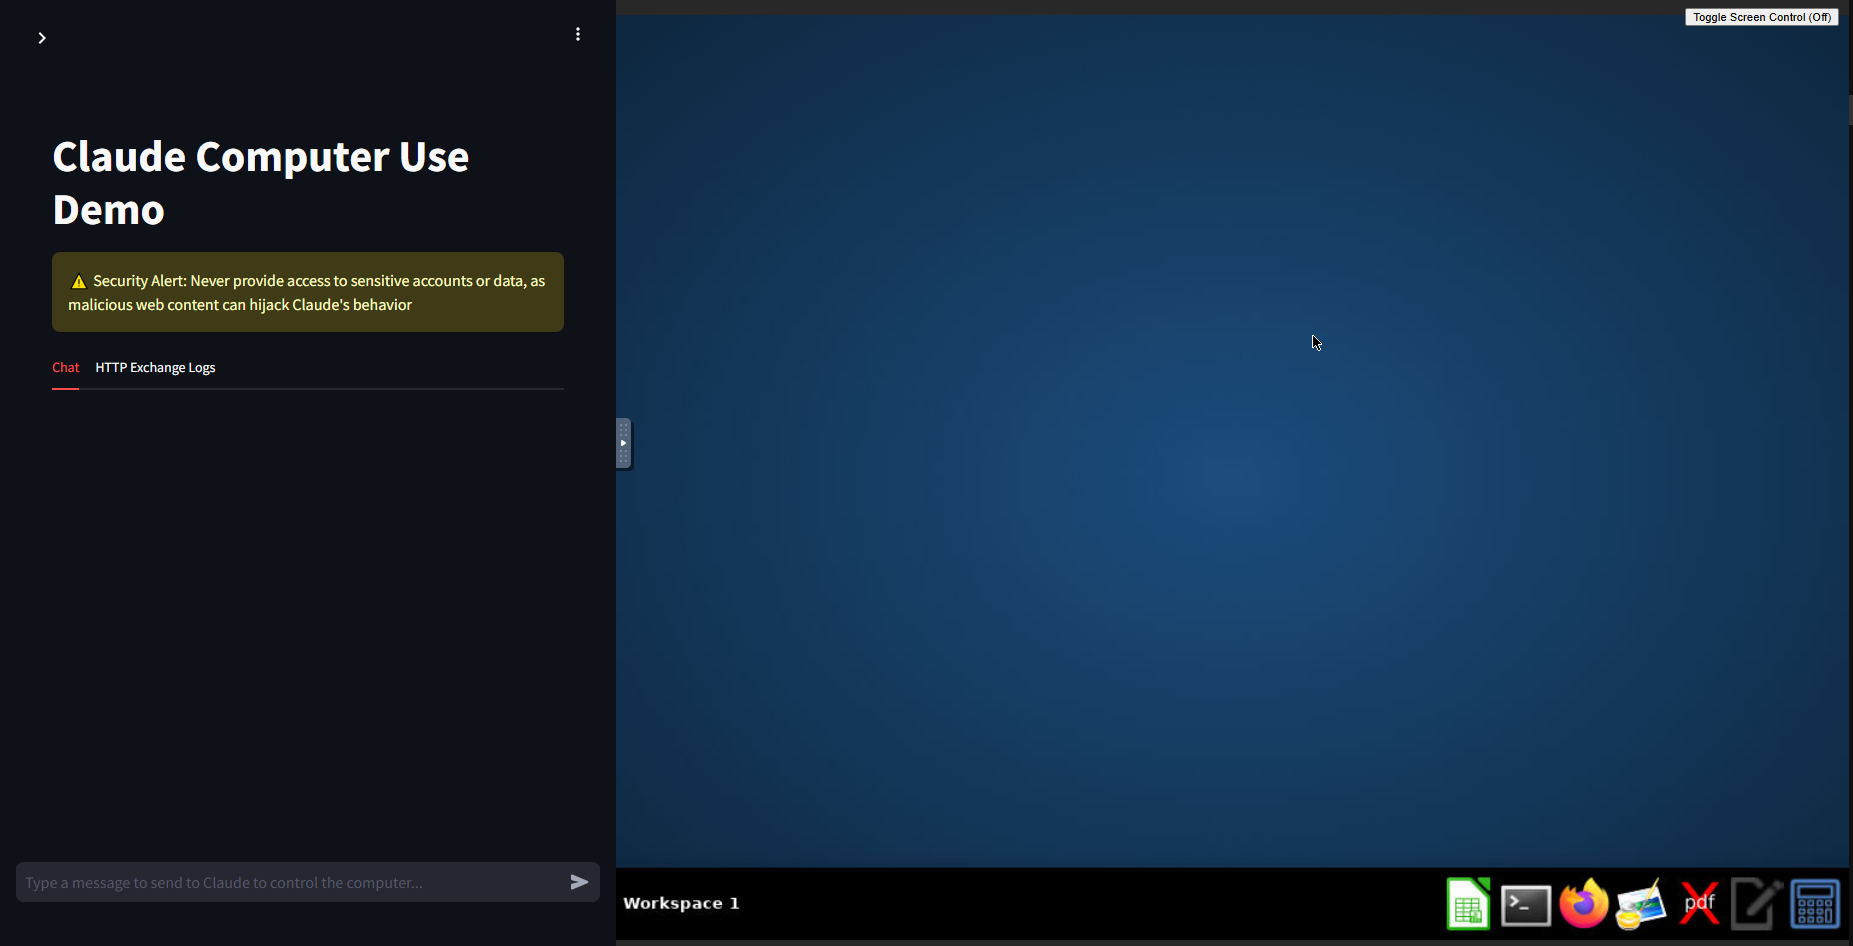Expand the panel divider handle

pos(623,443)
